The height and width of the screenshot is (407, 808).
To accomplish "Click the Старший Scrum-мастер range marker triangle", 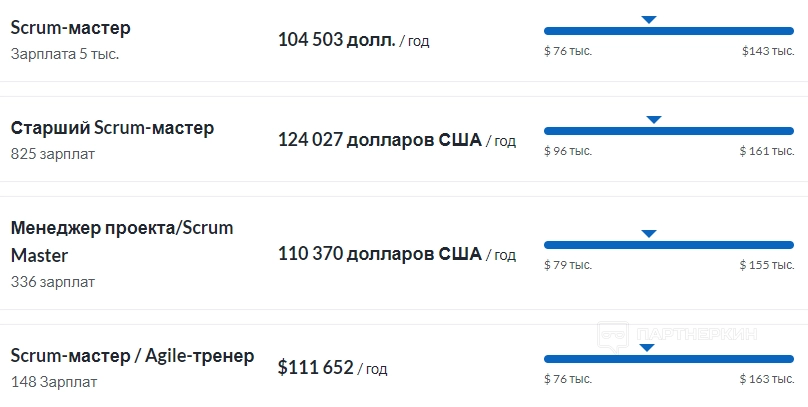I will (x=654, y=119).
